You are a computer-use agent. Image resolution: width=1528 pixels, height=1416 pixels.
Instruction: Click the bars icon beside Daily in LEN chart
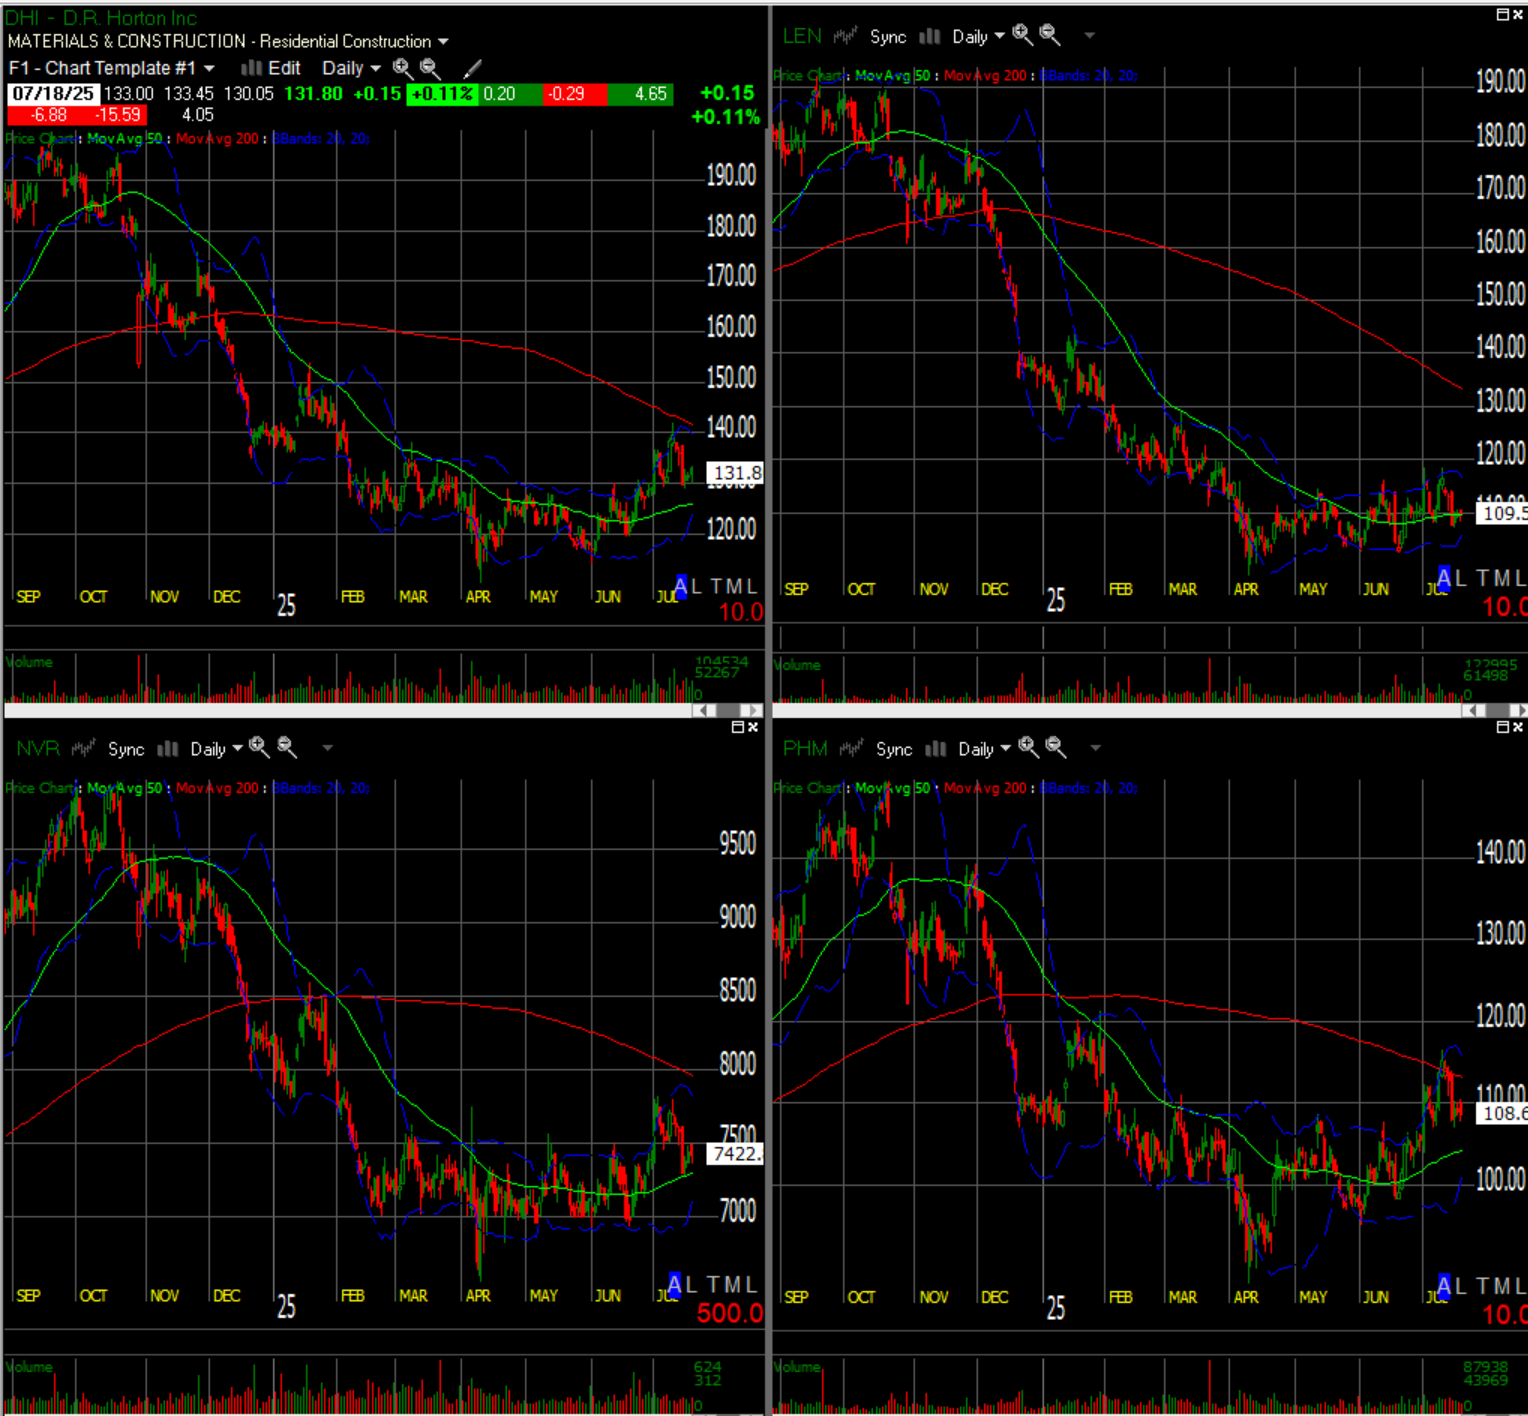(x=930, y=36)
